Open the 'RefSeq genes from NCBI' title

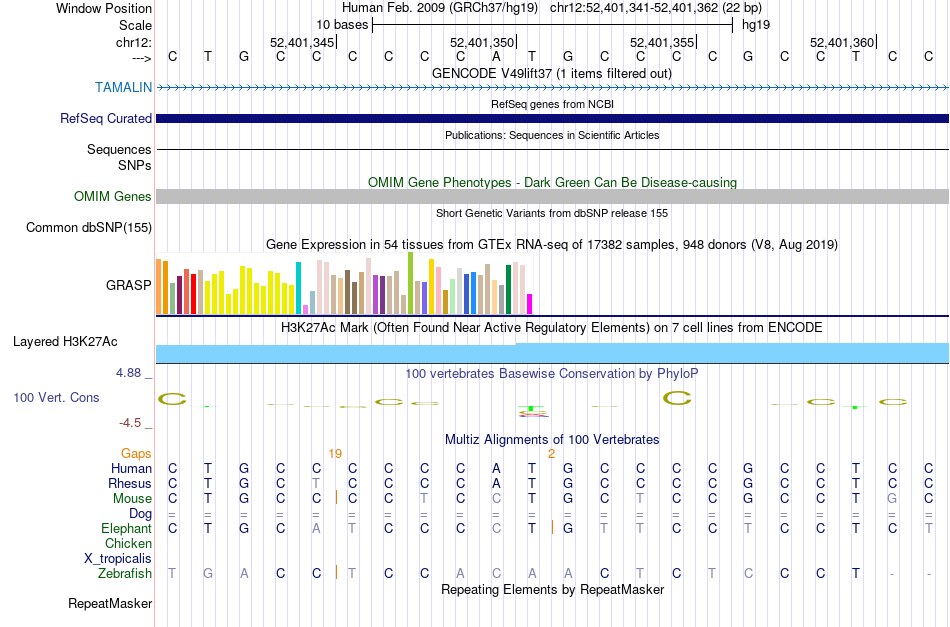[x=552, y=104]
